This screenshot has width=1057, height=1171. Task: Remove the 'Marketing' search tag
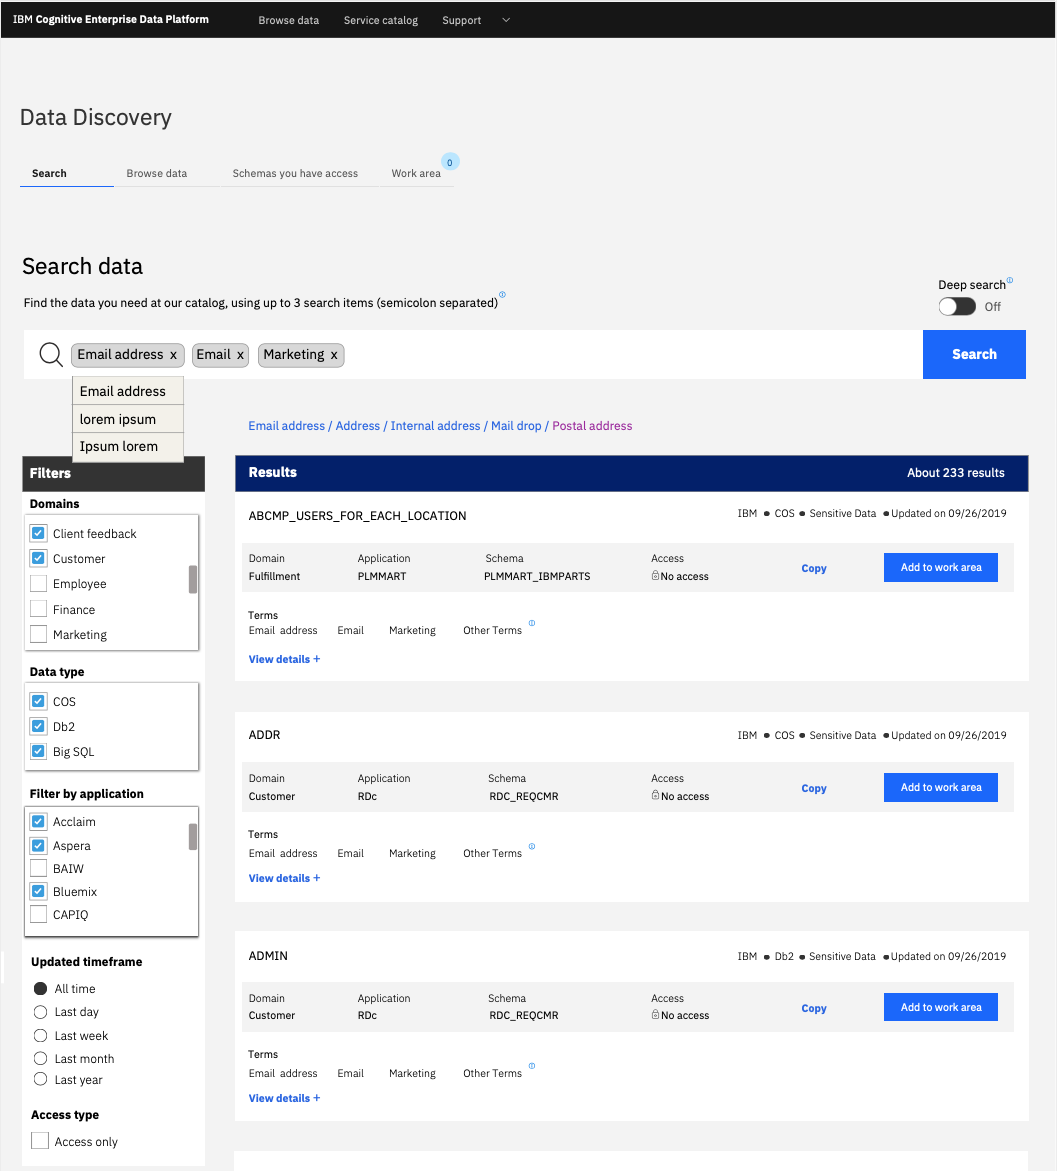click(x=334, y=355)
